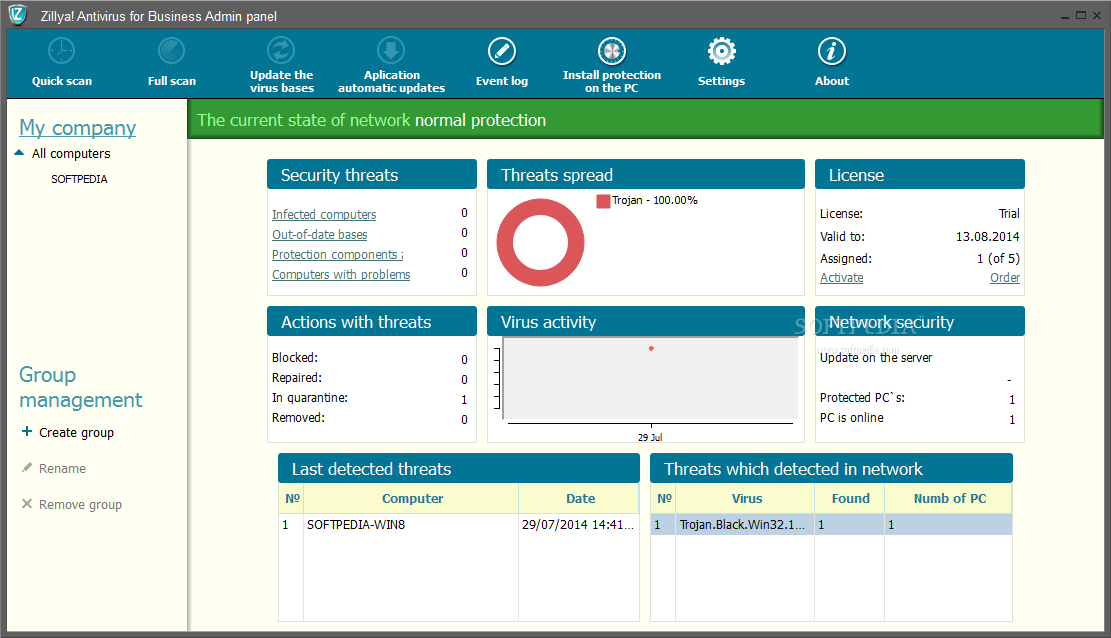
Task: Click the network state normal protection banner
Action: pyautogui.click(x=645, y=120)
